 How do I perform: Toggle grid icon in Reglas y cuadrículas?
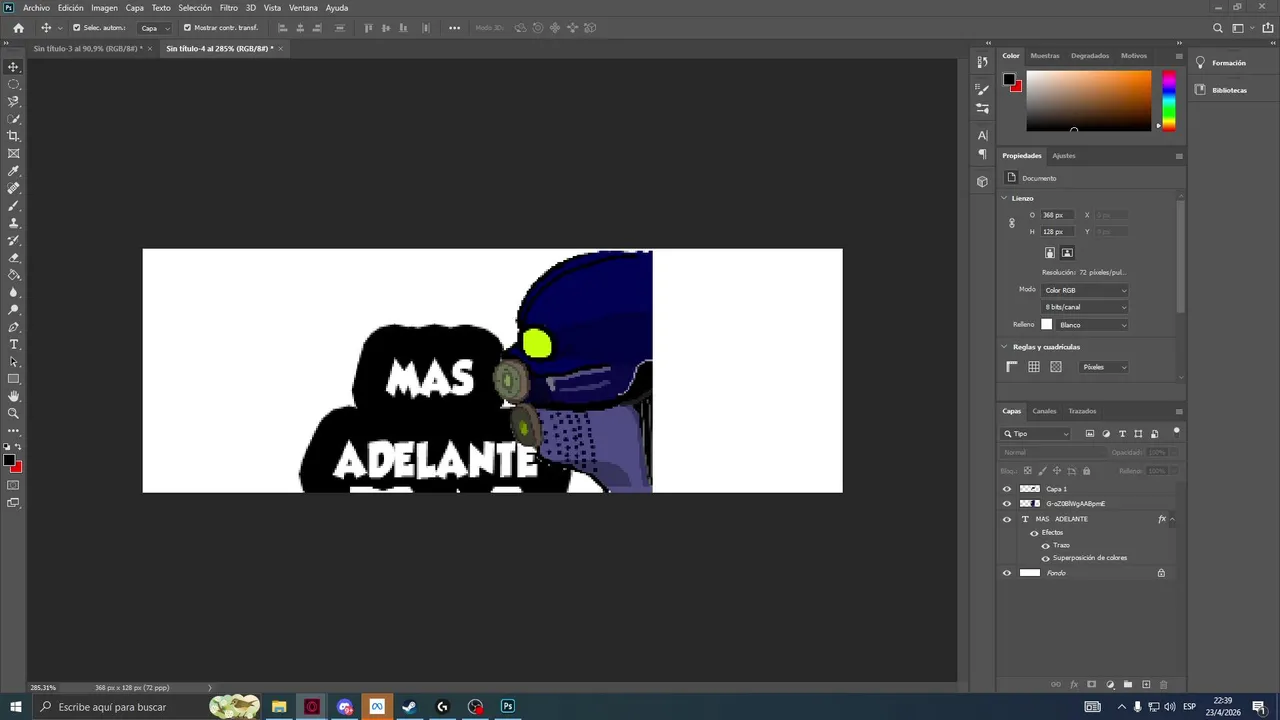[x=1034, y=367]
